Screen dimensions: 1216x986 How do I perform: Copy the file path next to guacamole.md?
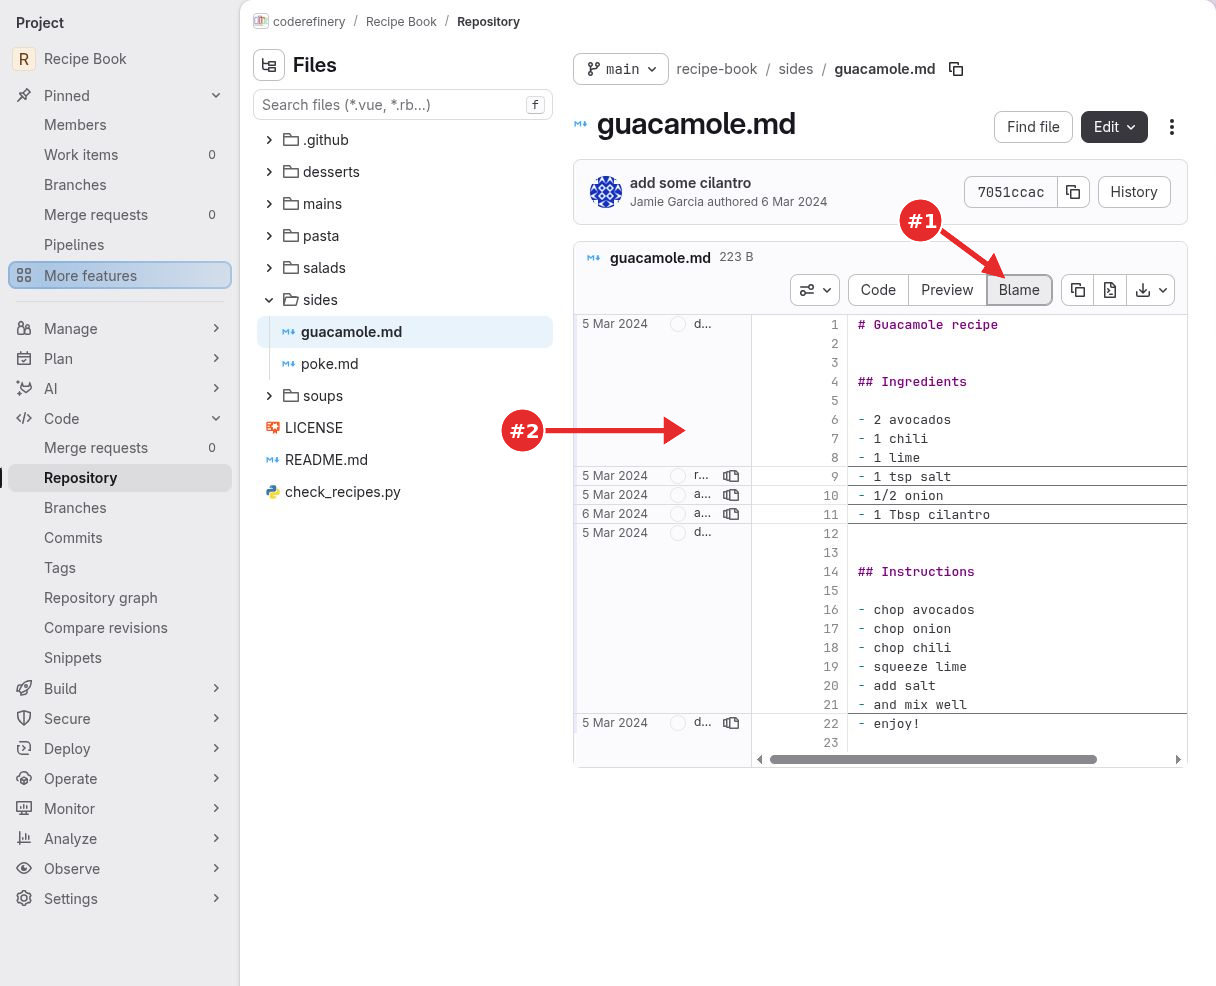tap(956, 69)
